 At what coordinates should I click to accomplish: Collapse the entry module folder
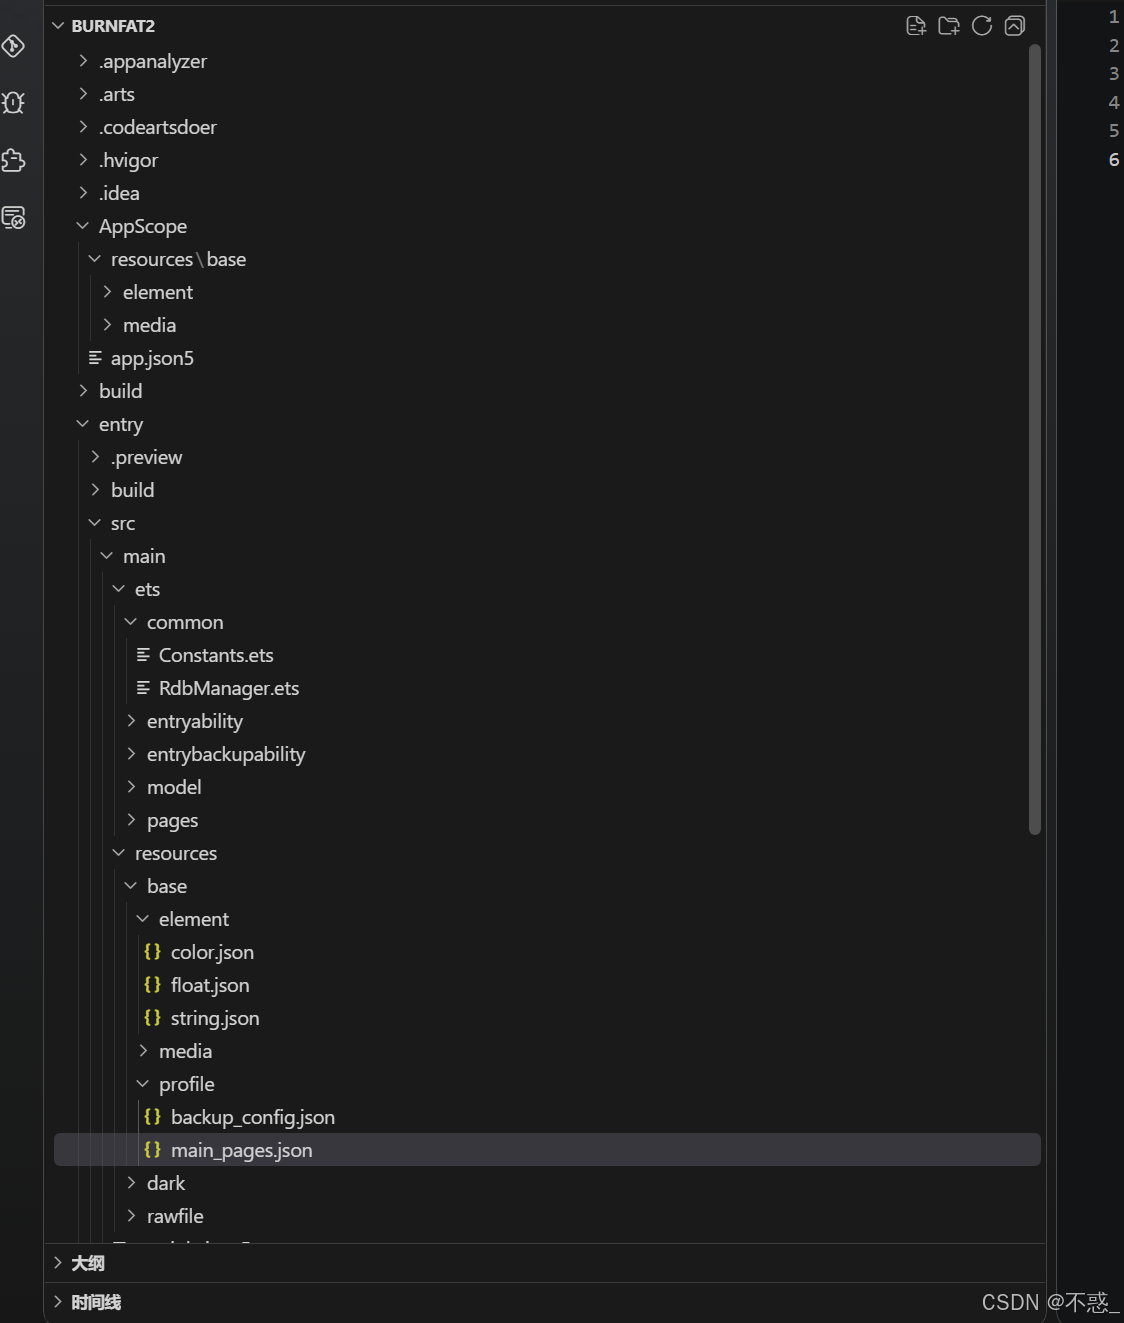(83, 424)
